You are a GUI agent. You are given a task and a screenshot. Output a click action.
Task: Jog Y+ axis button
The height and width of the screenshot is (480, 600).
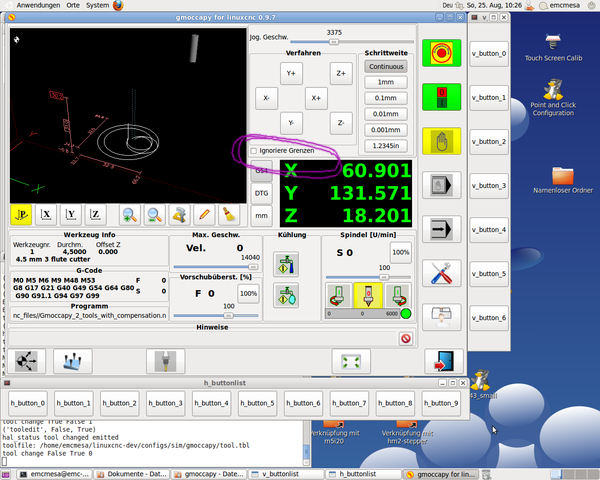(x=291, y=73)
